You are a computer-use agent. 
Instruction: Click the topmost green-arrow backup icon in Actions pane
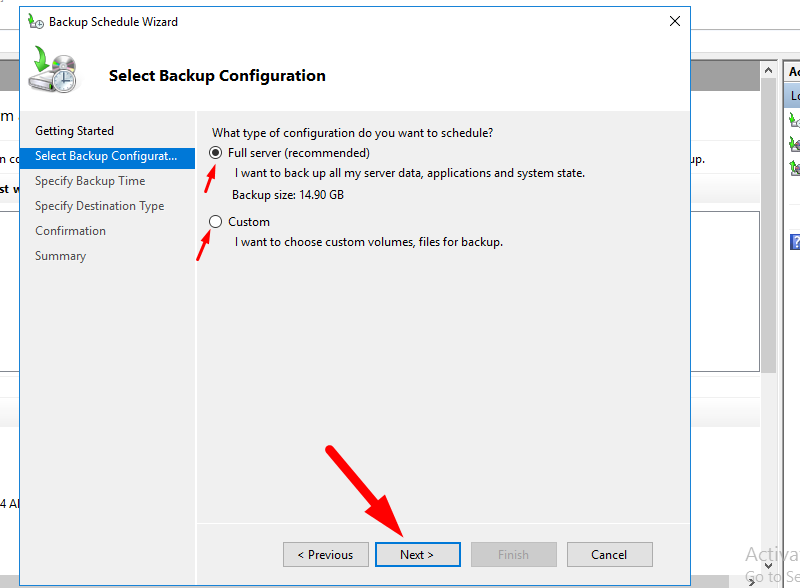[794, 120]
